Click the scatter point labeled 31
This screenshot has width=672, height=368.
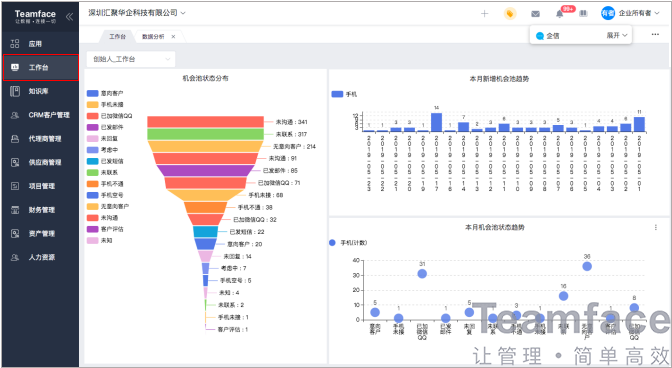pyautogui.click(x=422, y=273)
